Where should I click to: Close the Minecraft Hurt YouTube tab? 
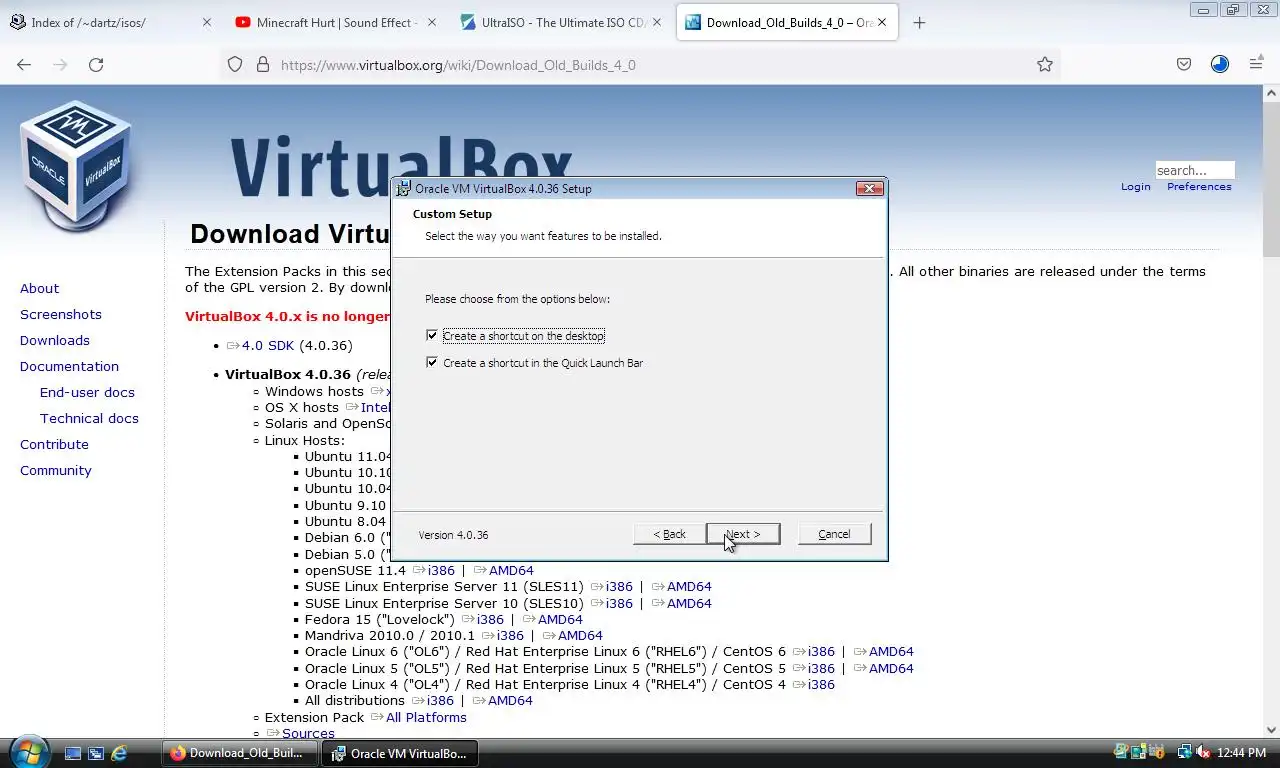431,22
